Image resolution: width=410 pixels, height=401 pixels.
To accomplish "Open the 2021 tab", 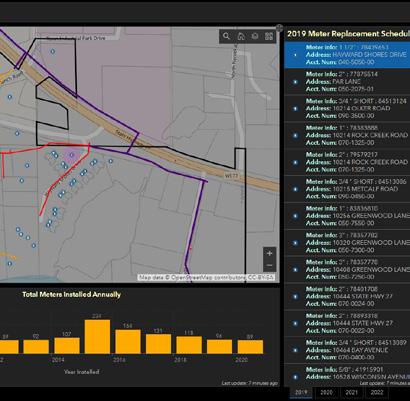I will tap(351, 392).
